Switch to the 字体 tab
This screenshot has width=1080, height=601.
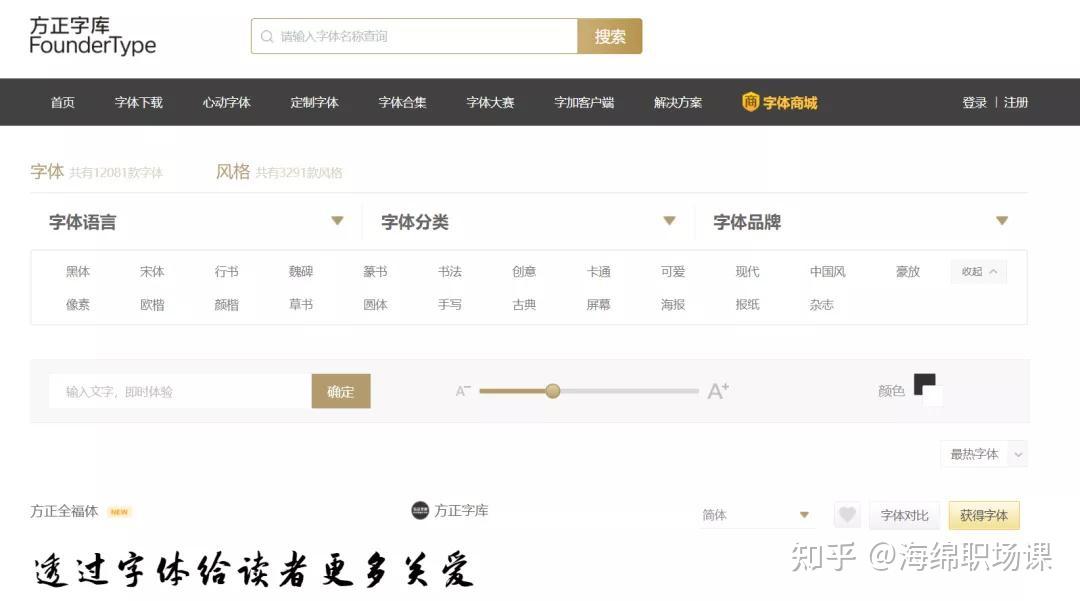pyautogui.click(x=47, y=171)
